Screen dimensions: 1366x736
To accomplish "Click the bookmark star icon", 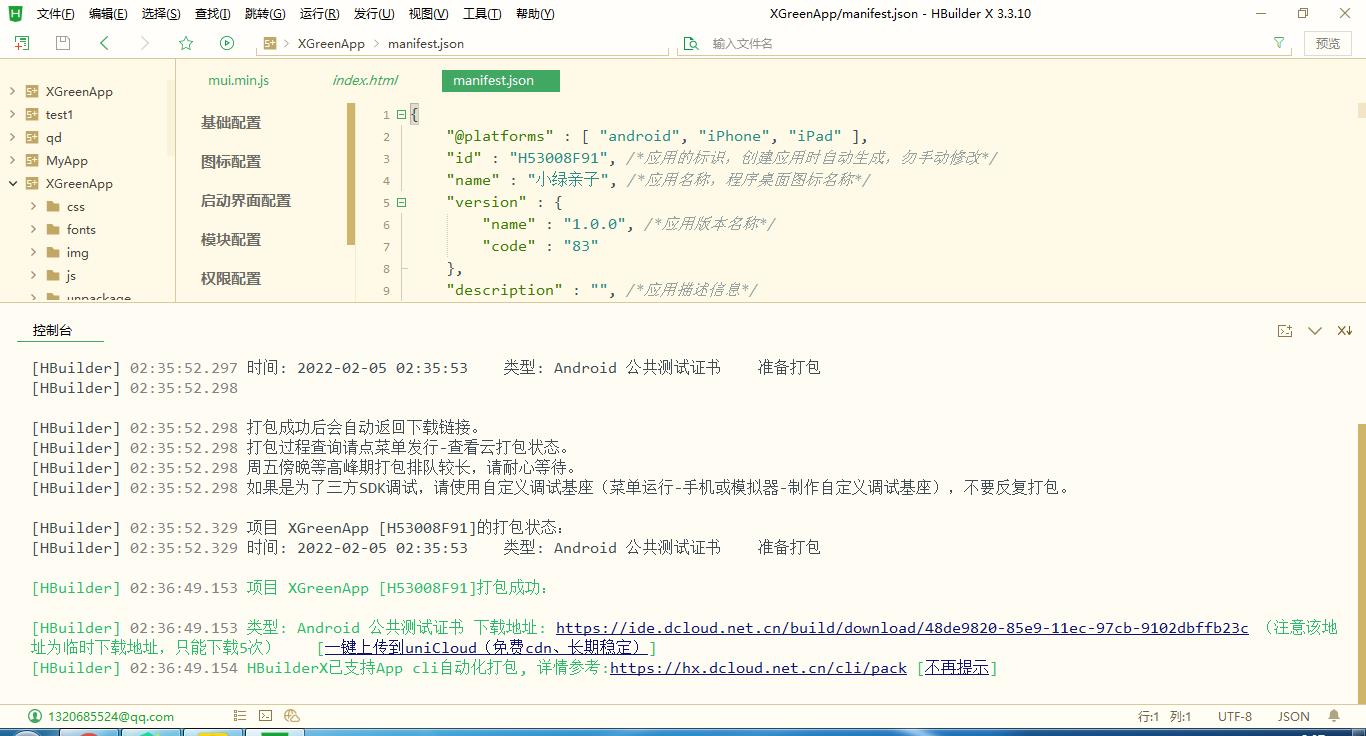I will pyautogui.click(x=186, y=43).
